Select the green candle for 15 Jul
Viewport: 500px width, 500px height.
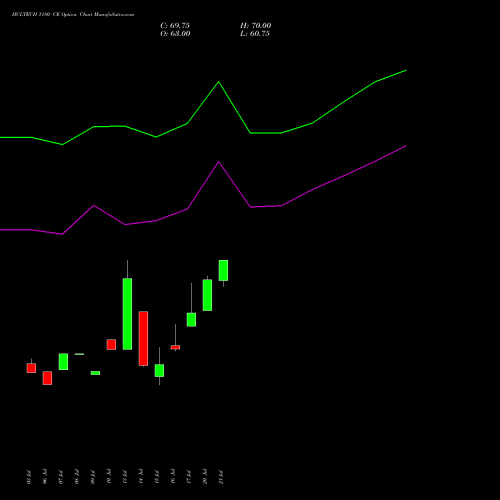click(159, 370)
